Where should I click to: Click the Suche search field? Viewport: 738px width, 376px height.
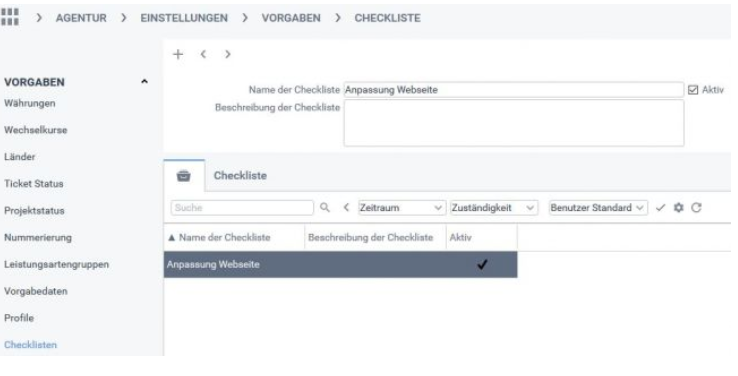click(x=242, y=208)
